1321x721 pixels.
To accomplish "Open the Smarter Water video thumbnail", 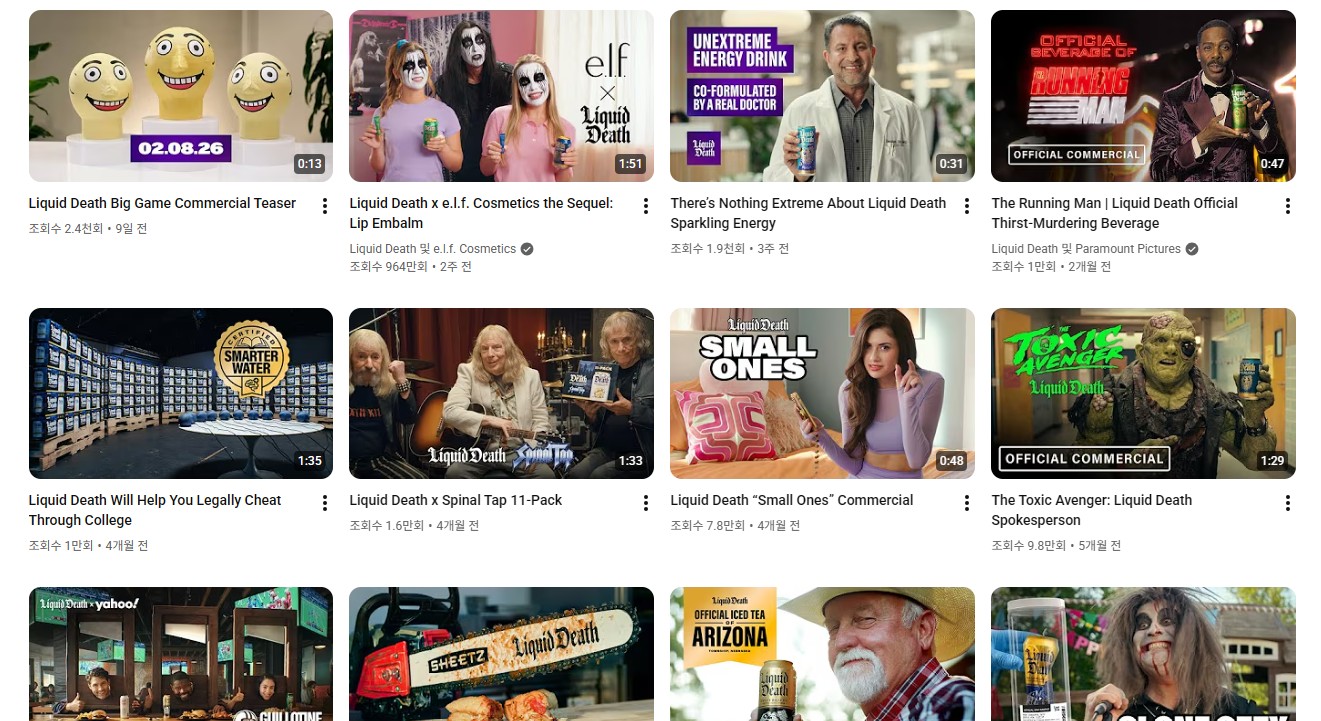I will tap(180, 393).
